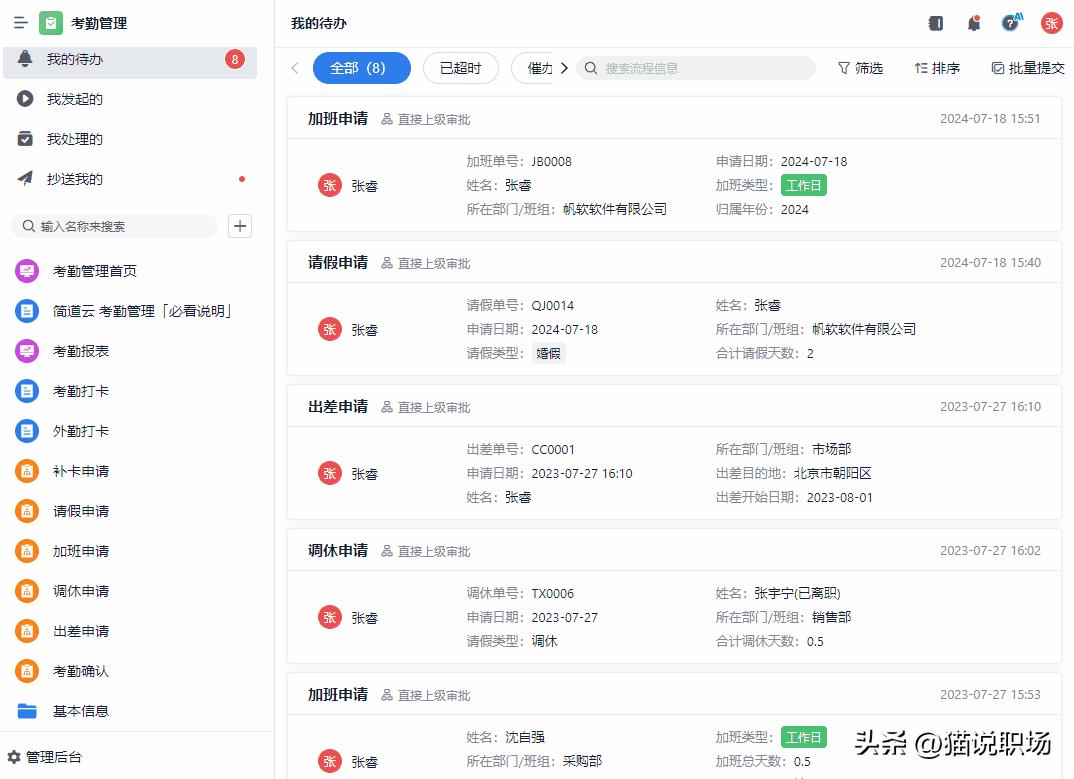Click the 批量提交 batch submit button

[1028, 68]
